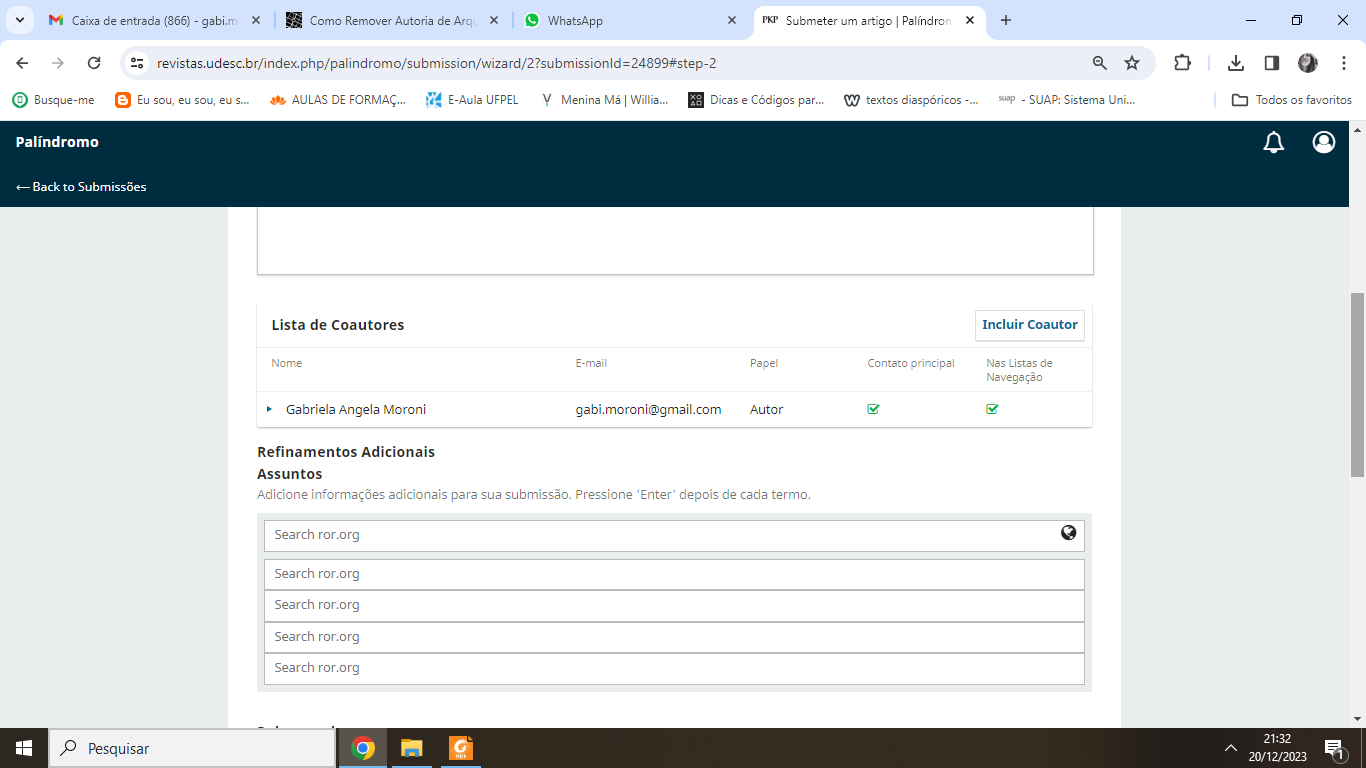Screen dimensions: 1366x768
Task: Expand the Gabriela Angela Moroni row
Action: coord(269,409)
